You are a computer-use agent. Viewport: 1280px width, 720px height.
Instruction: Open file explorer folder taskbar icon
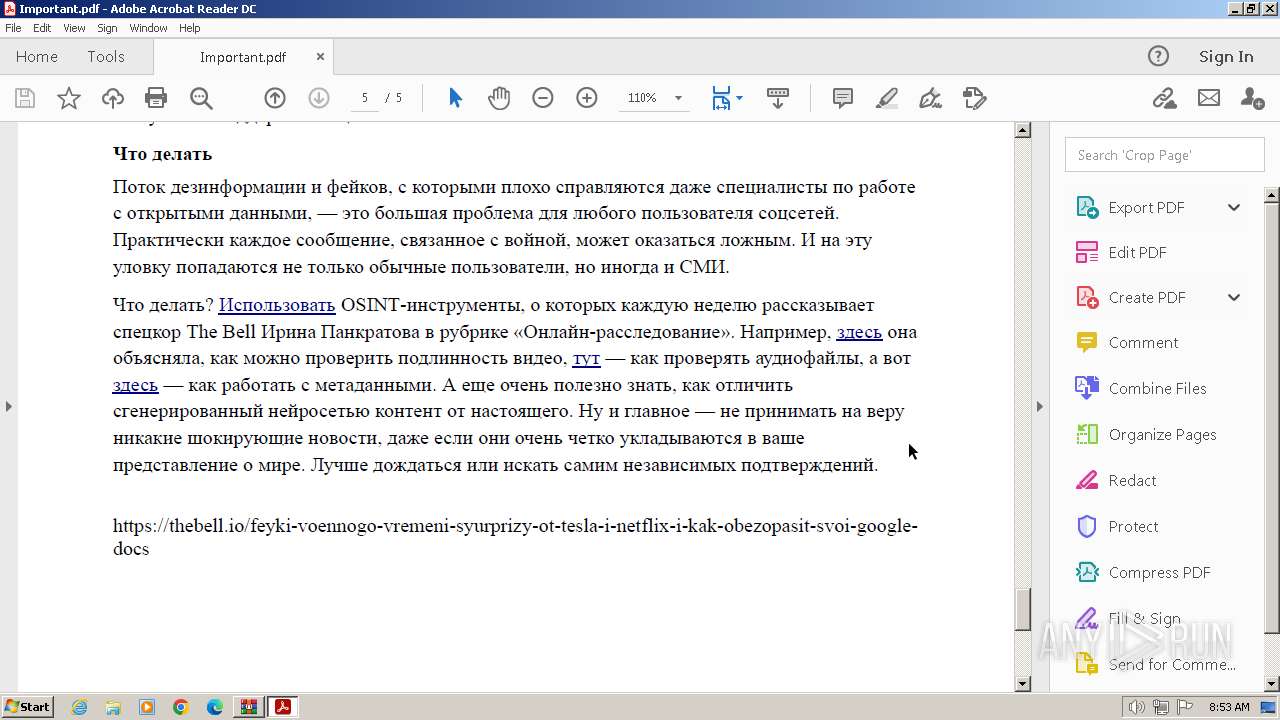[x=113, y=707]
